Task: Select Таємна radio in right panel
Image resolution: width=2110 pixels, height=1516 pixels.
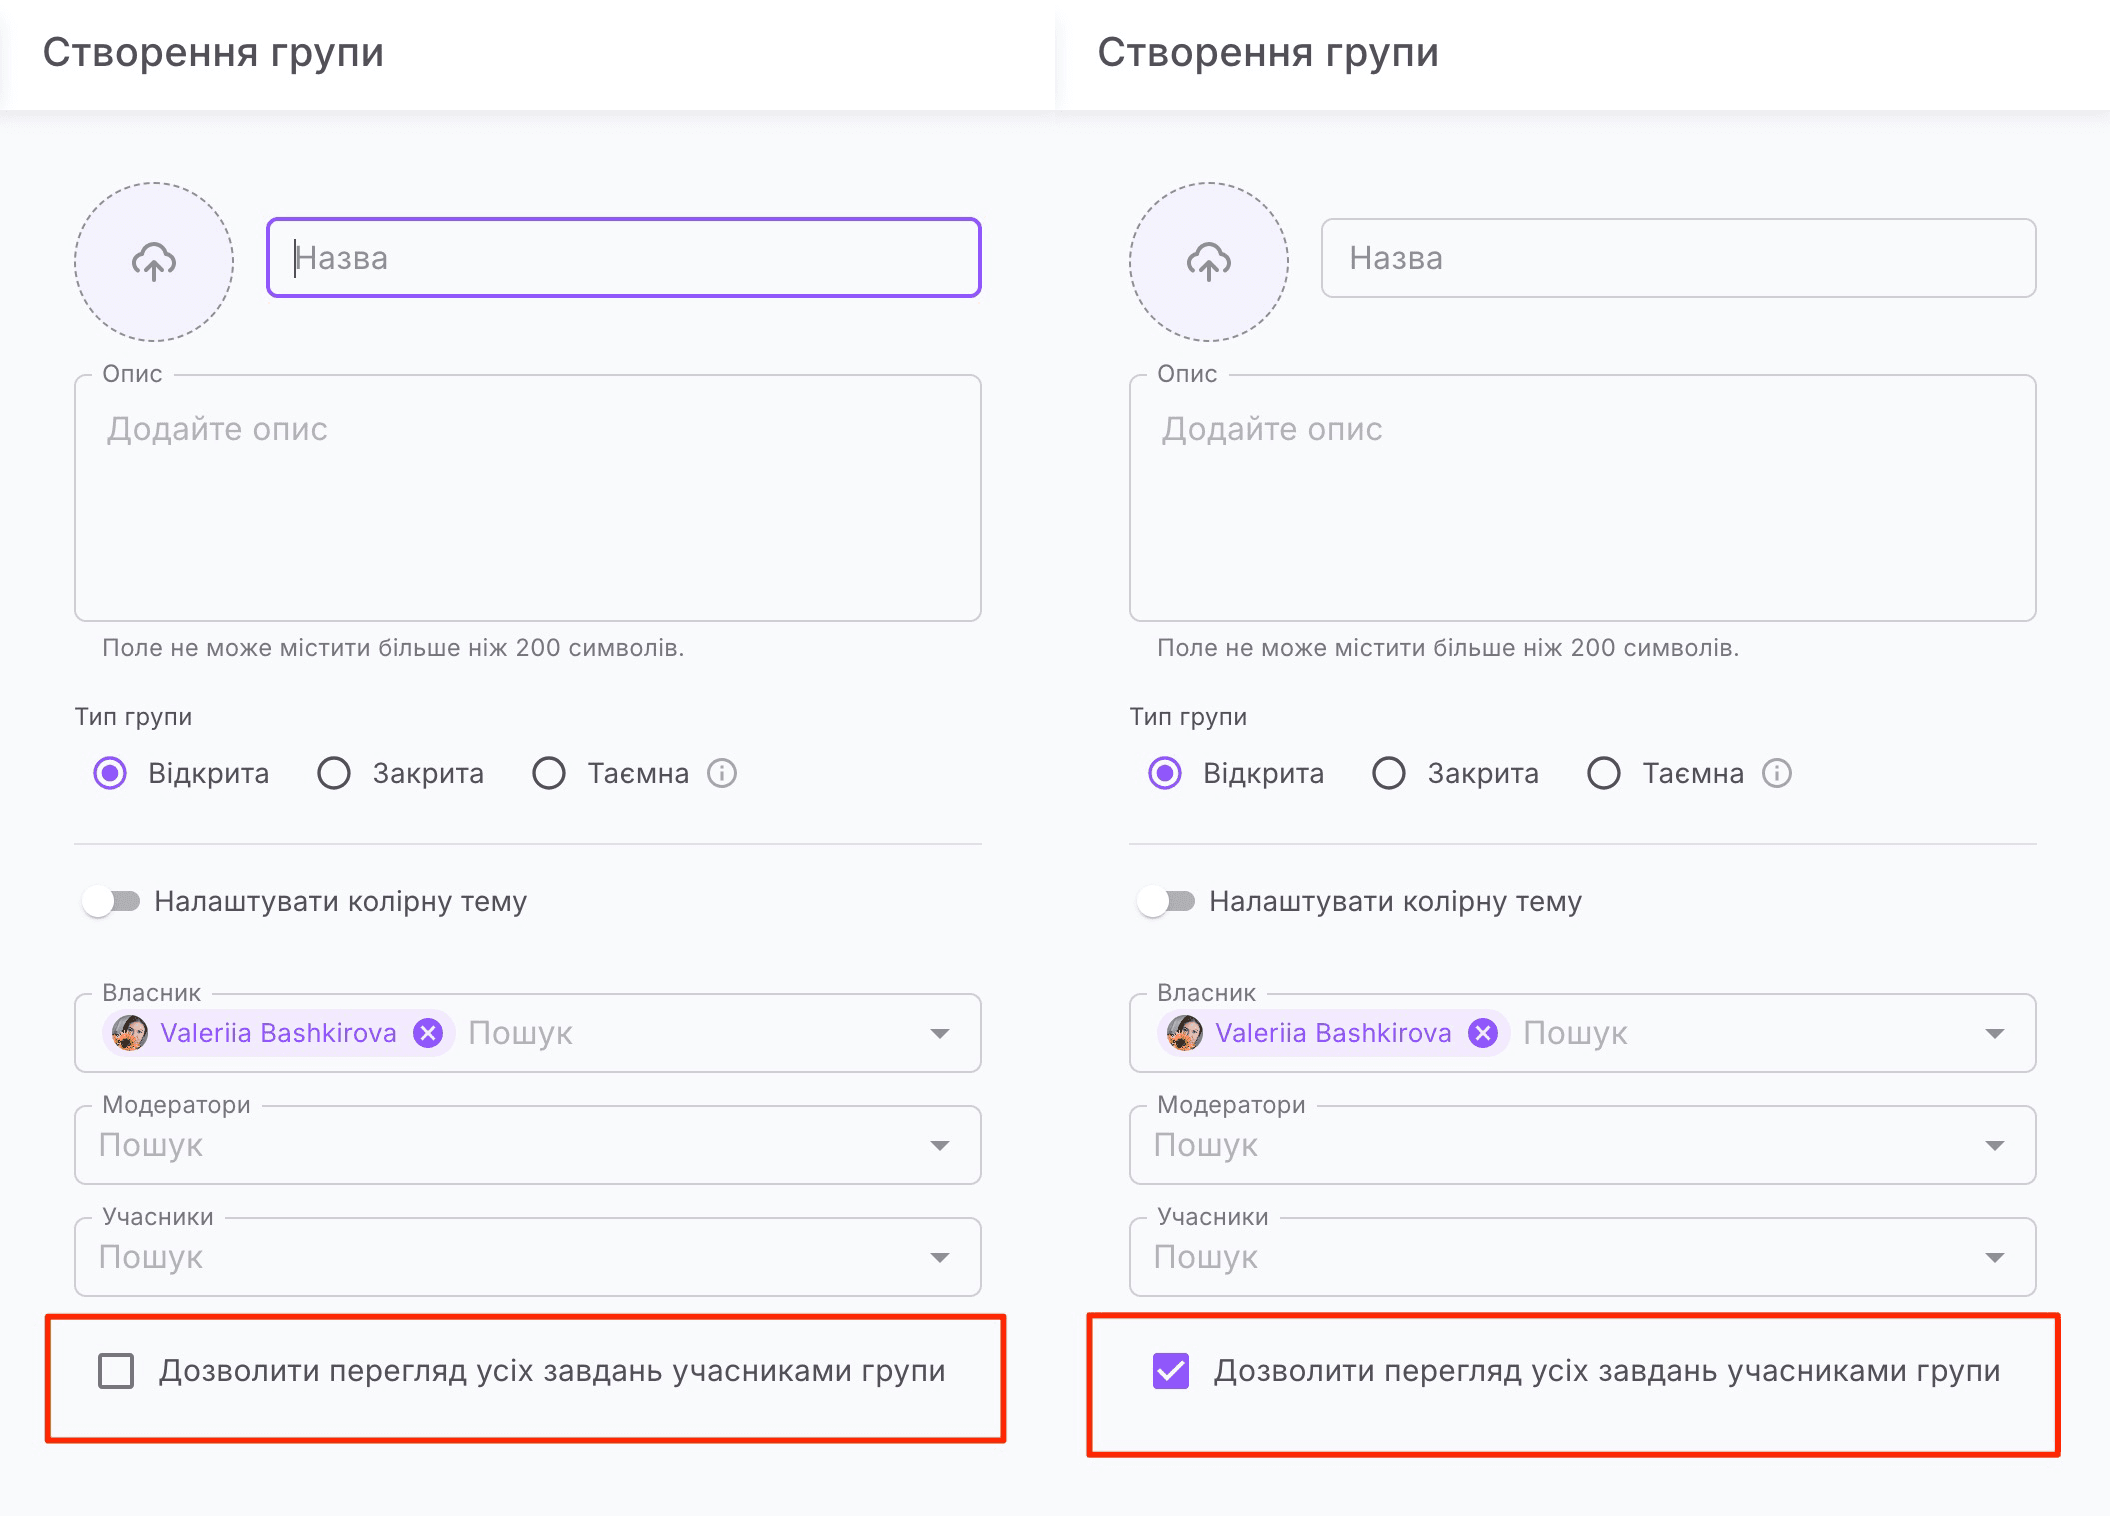Action: point(1604,773)
